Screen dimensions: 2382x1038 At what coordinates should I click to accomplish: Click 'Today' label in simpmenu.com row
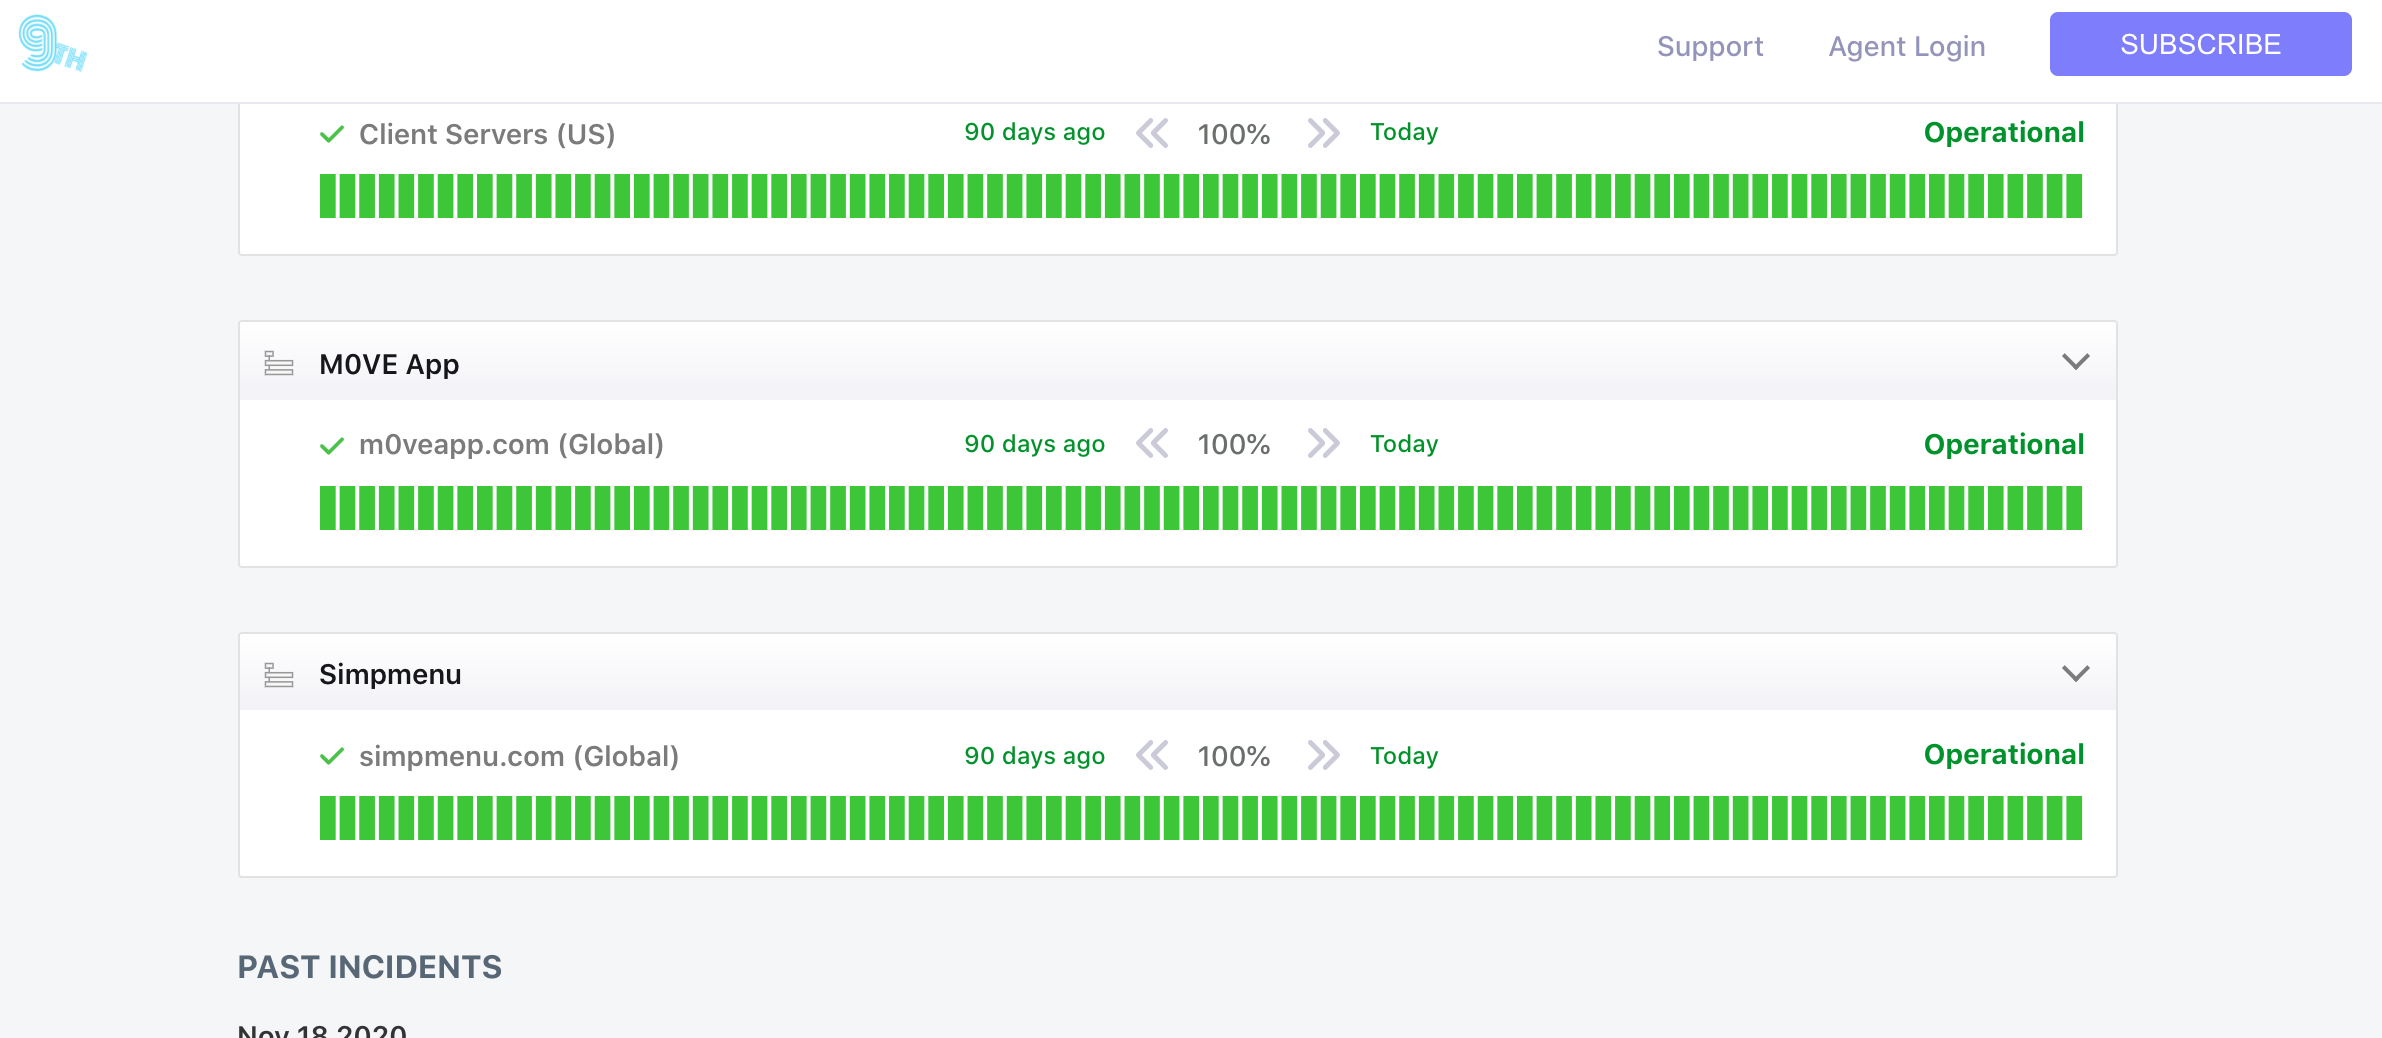click(x=1404, y=756)
